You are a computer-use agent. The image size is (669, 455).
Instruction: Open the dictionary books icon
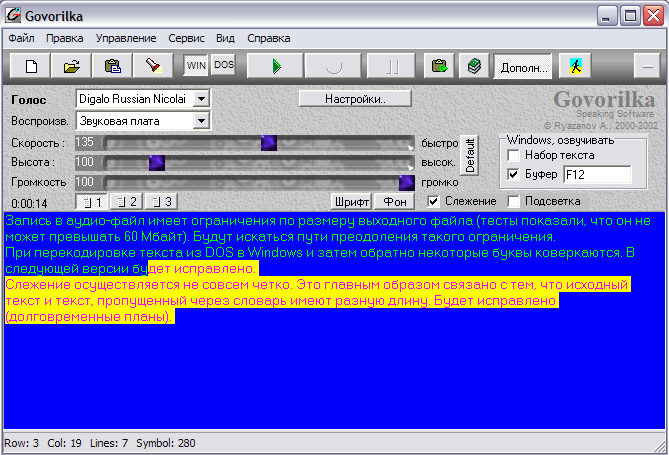coord(474,66)
